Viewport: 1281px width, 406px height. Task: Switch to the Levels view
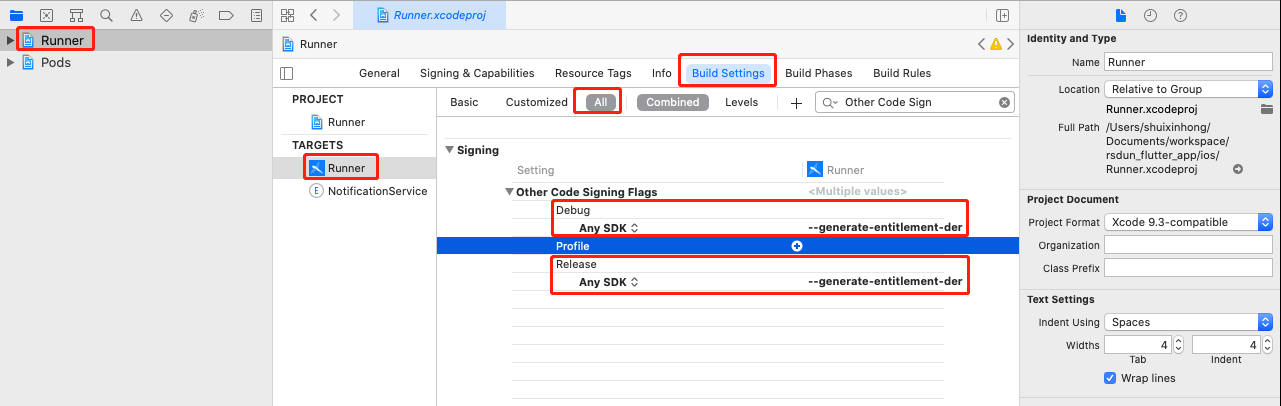pyautogui.click(x=741, y=102)
